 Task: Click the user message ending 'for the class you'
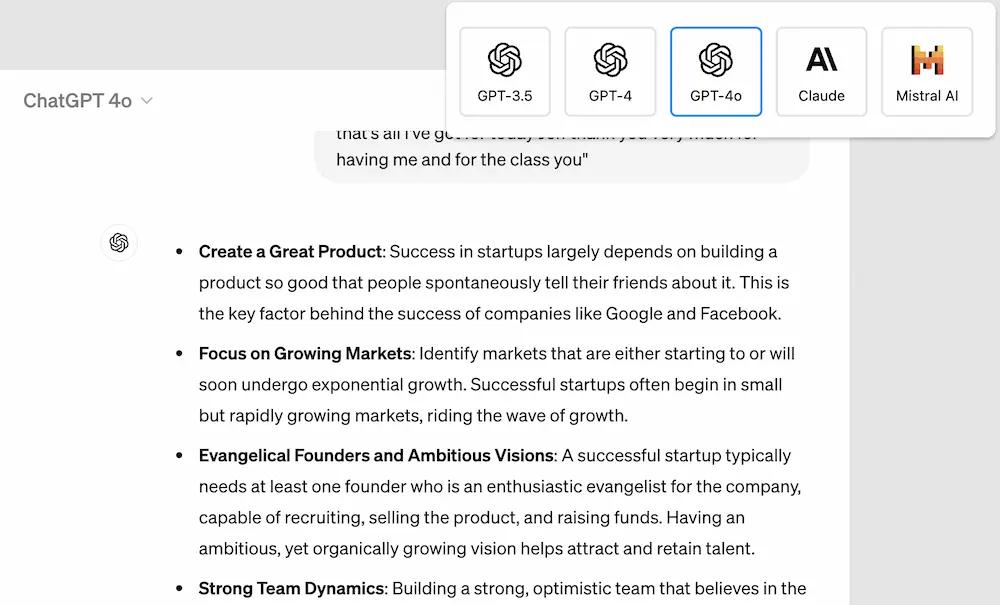click(x=562, y=153)
